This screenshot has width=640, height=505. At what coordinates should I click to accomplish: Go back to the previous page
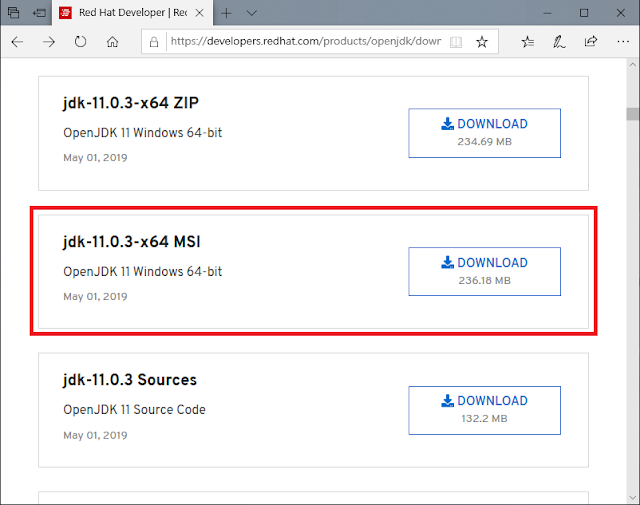pyautogui.click(x=17, y=42)
